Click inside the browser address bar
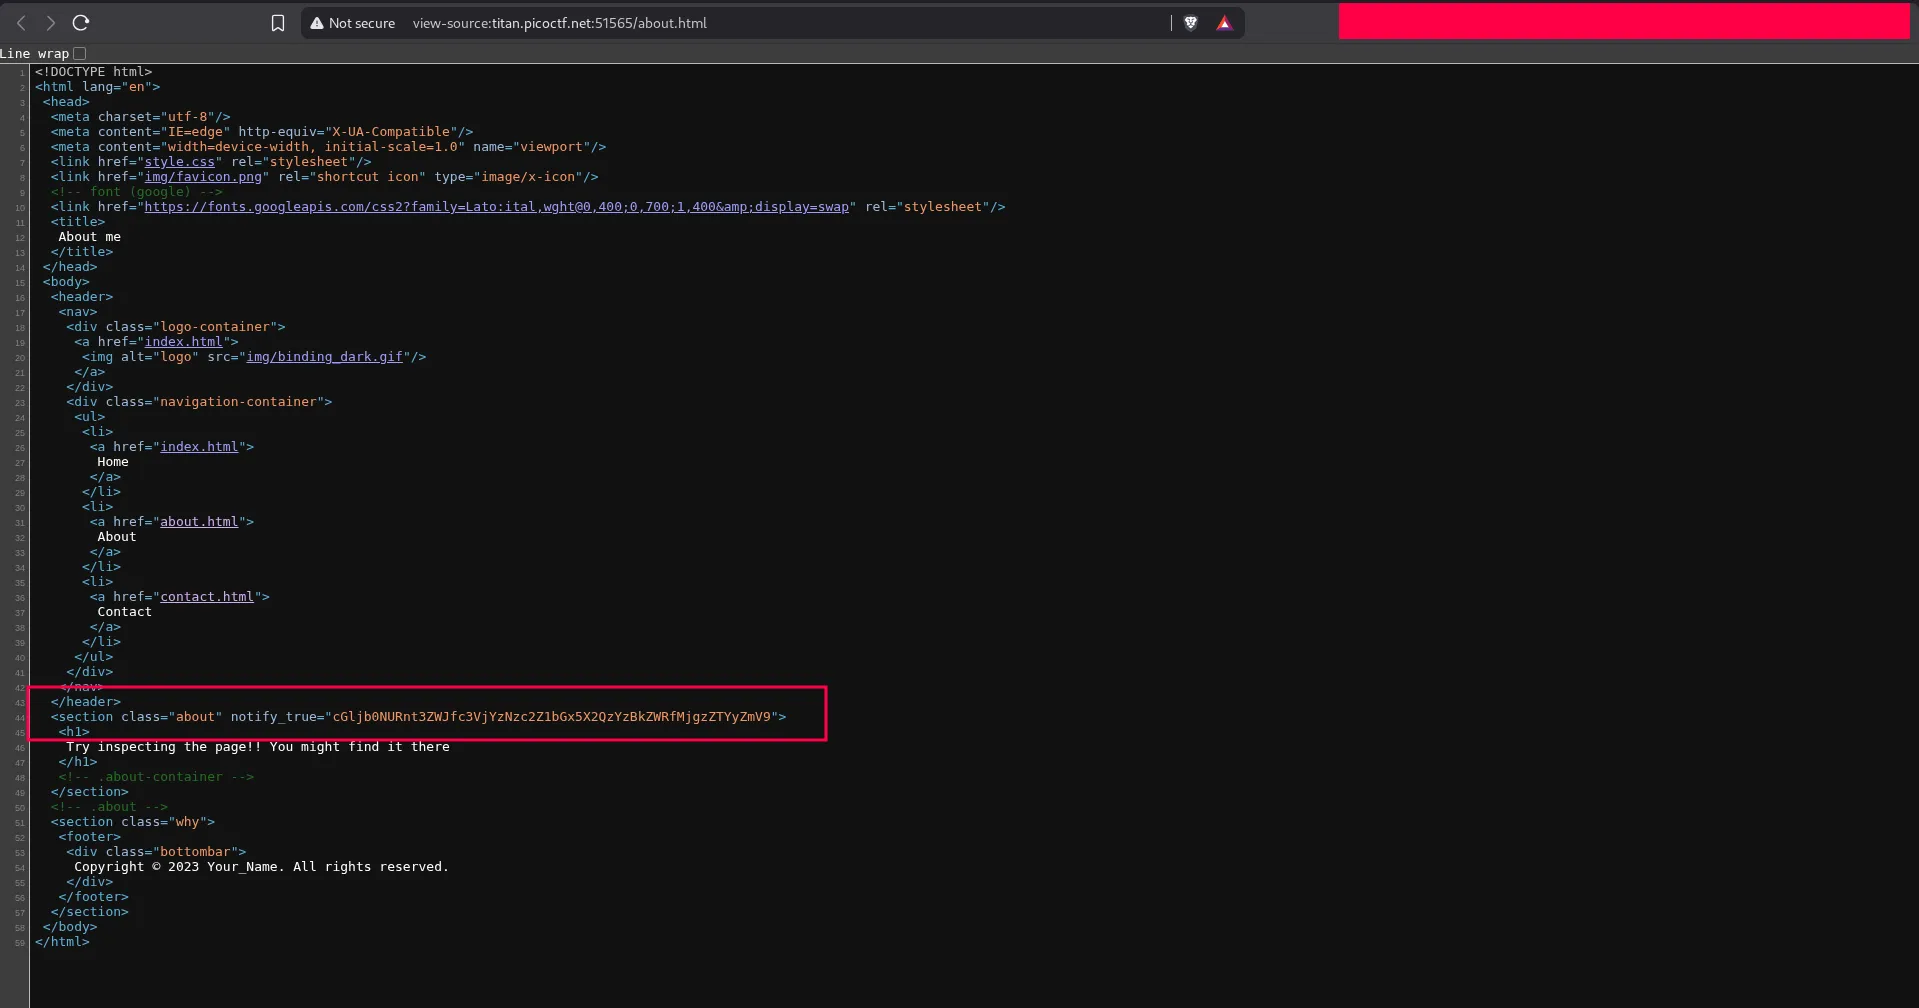The height and width of the screenshot is (1008, 1919). point(700,22)
